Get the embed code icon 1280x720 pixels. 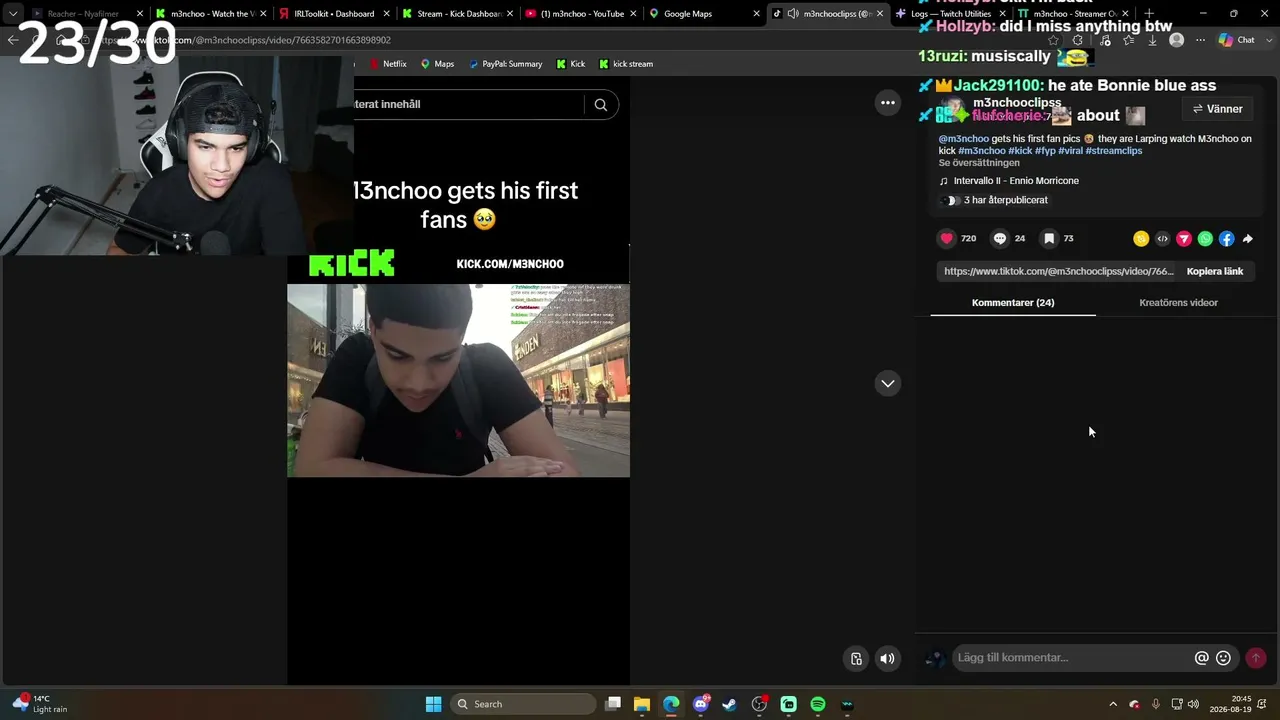point(1162,239)
